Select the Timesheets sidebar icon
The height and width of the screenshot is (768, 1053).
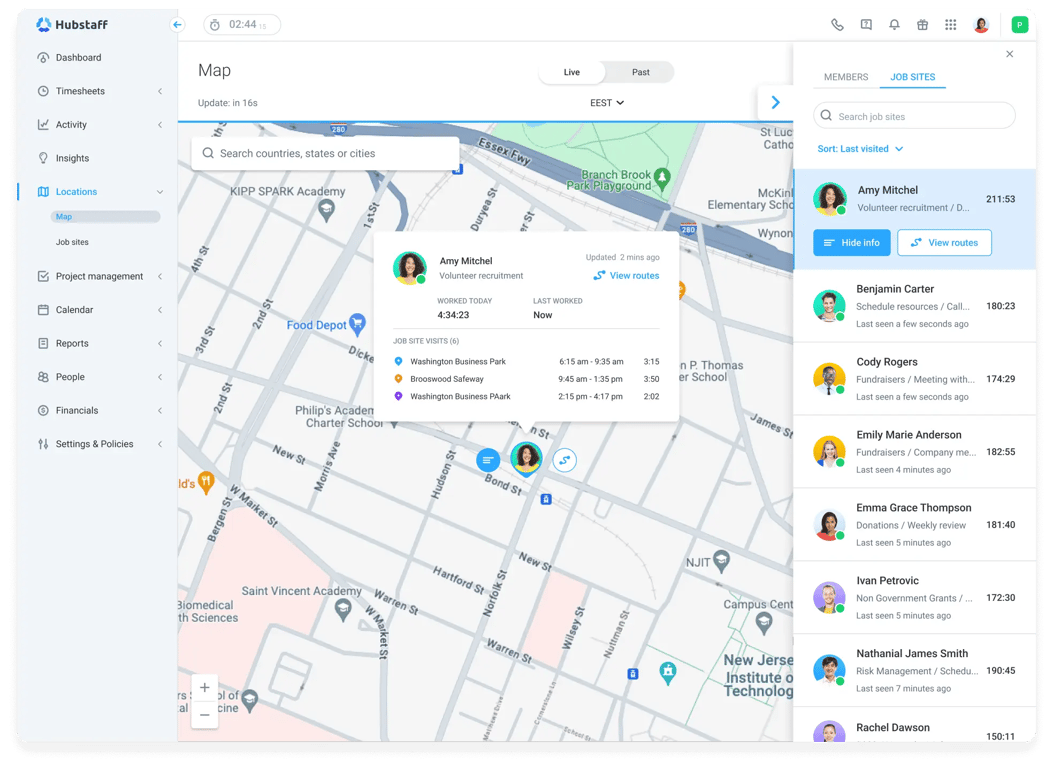click(x=41, y=90)
